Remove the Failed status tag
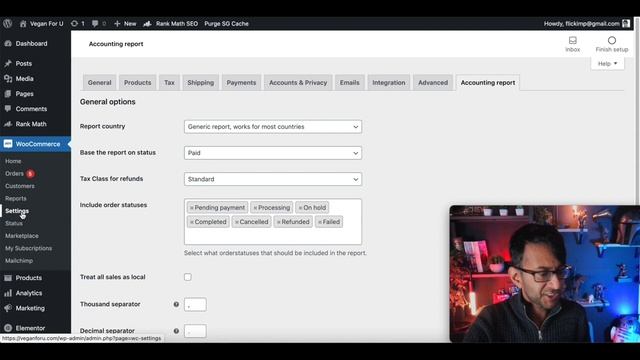 click(x=320, y=222)
